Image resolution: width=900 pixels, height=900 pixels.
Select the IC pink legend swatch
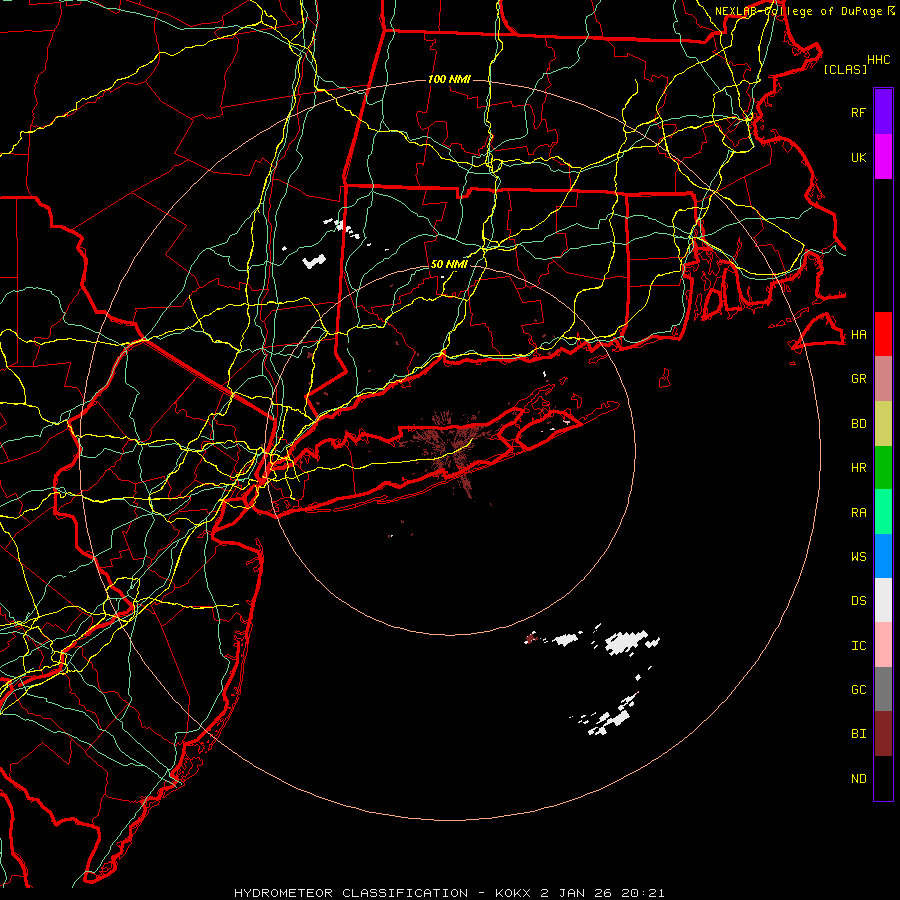[x=883, y=645]
